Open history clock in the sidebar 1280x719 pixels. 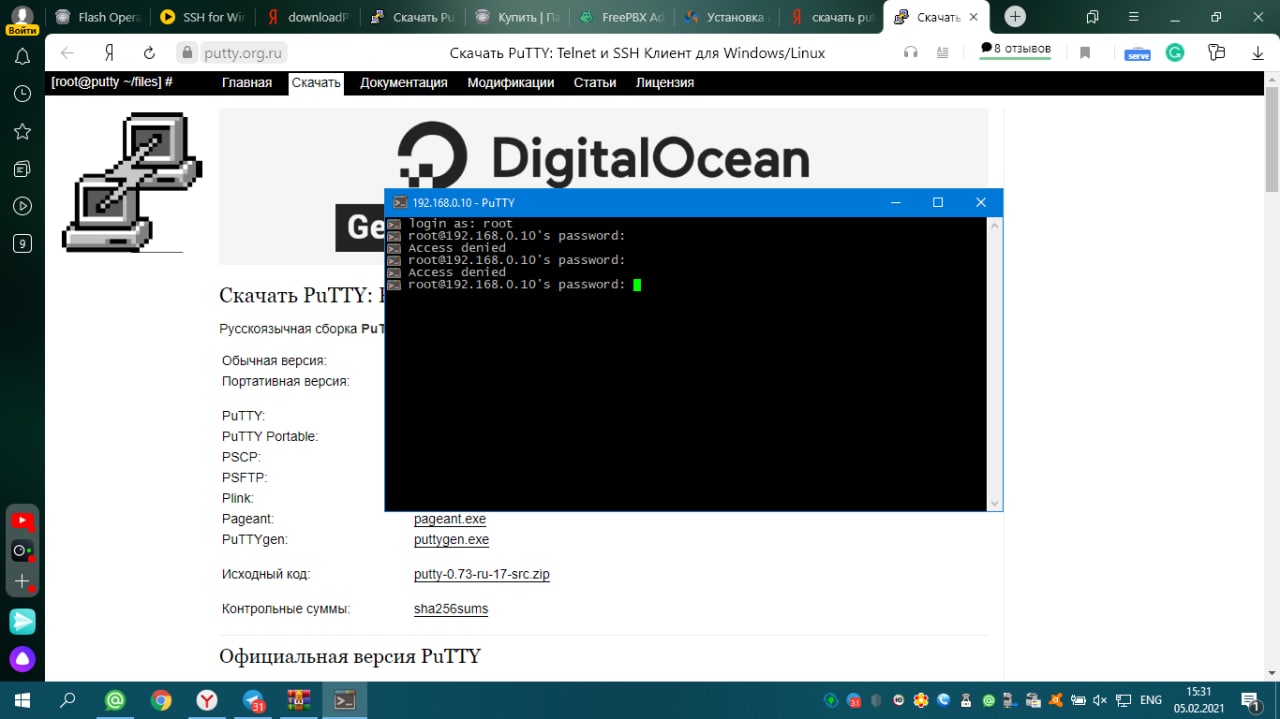tap(22, 94)
